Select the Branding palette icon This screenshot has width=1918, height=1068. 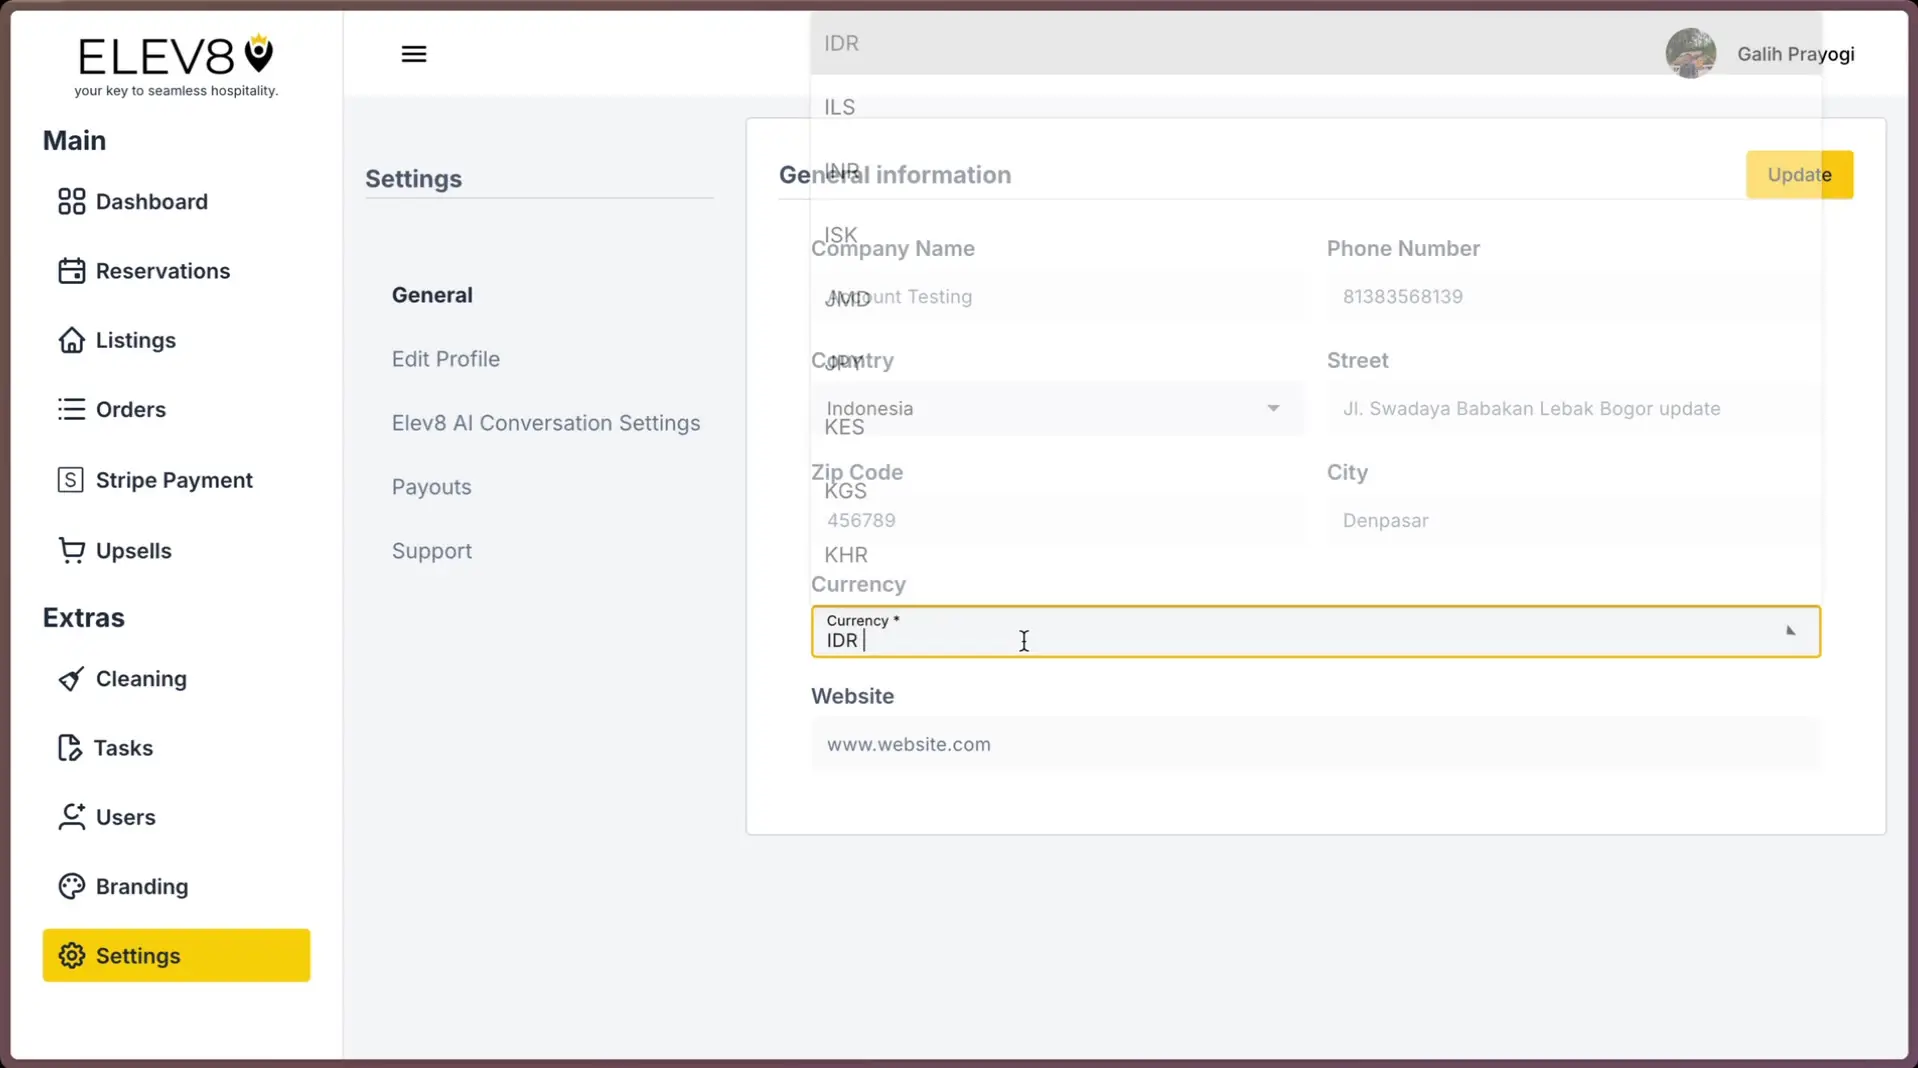[70, 886]
